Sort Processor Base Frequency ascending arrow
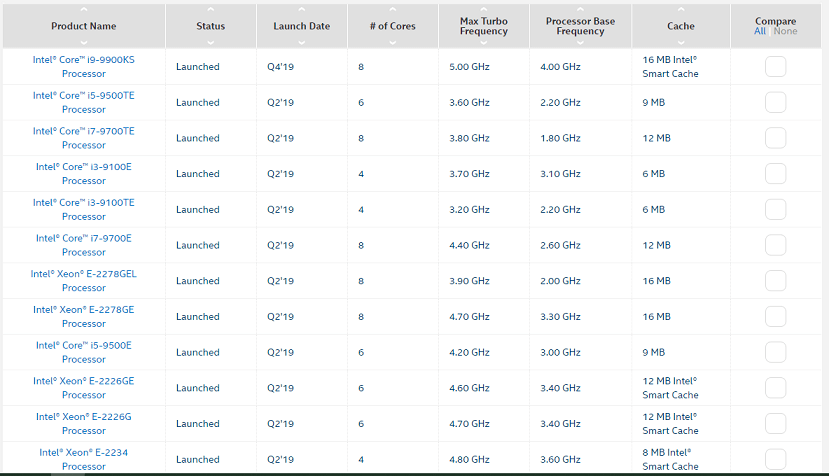Image resolution: width=829 pixels, height=476 pixels. [580, 10]
